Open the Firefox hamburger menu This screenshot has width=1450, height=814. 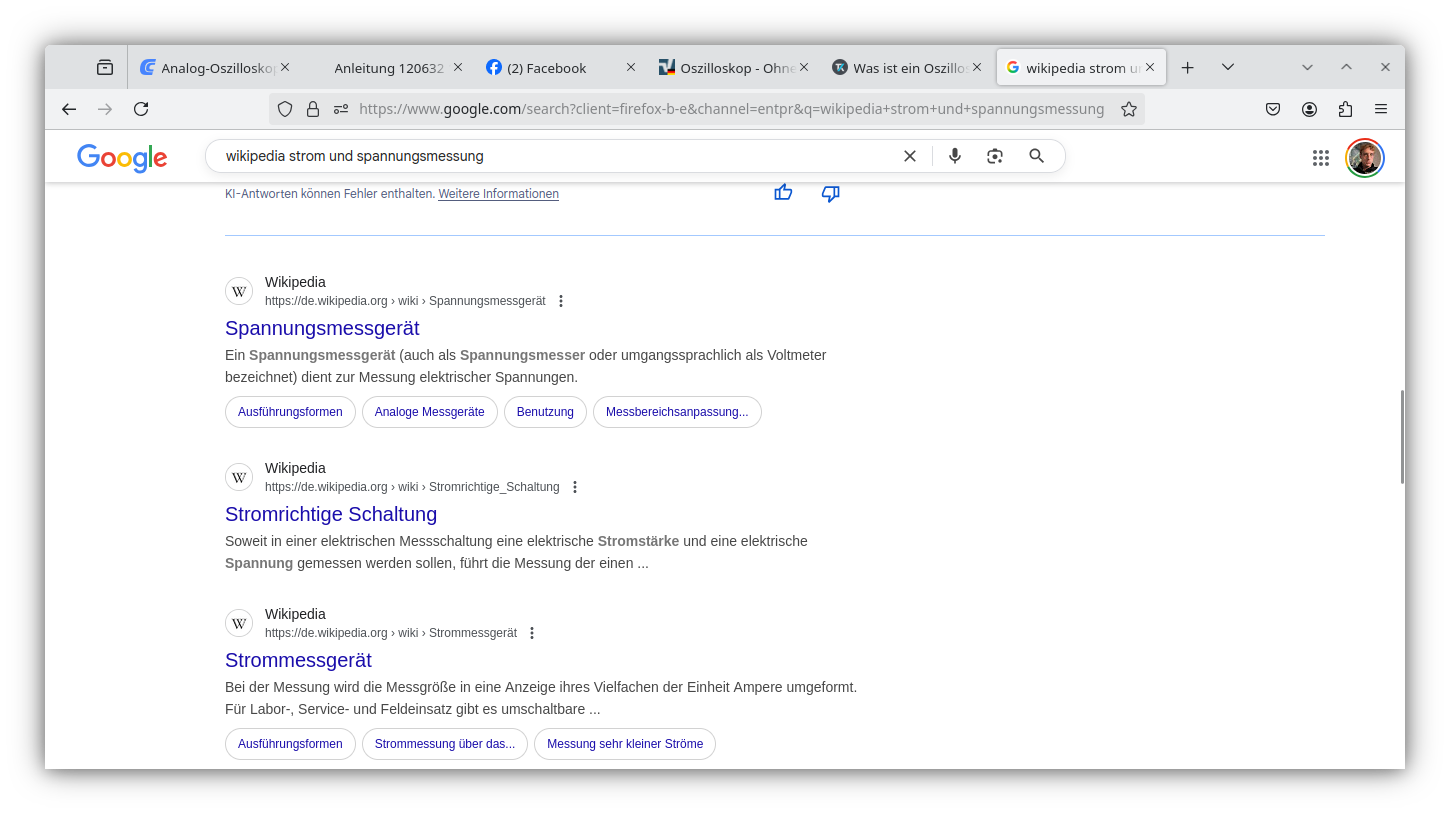tap(1382, 109)
